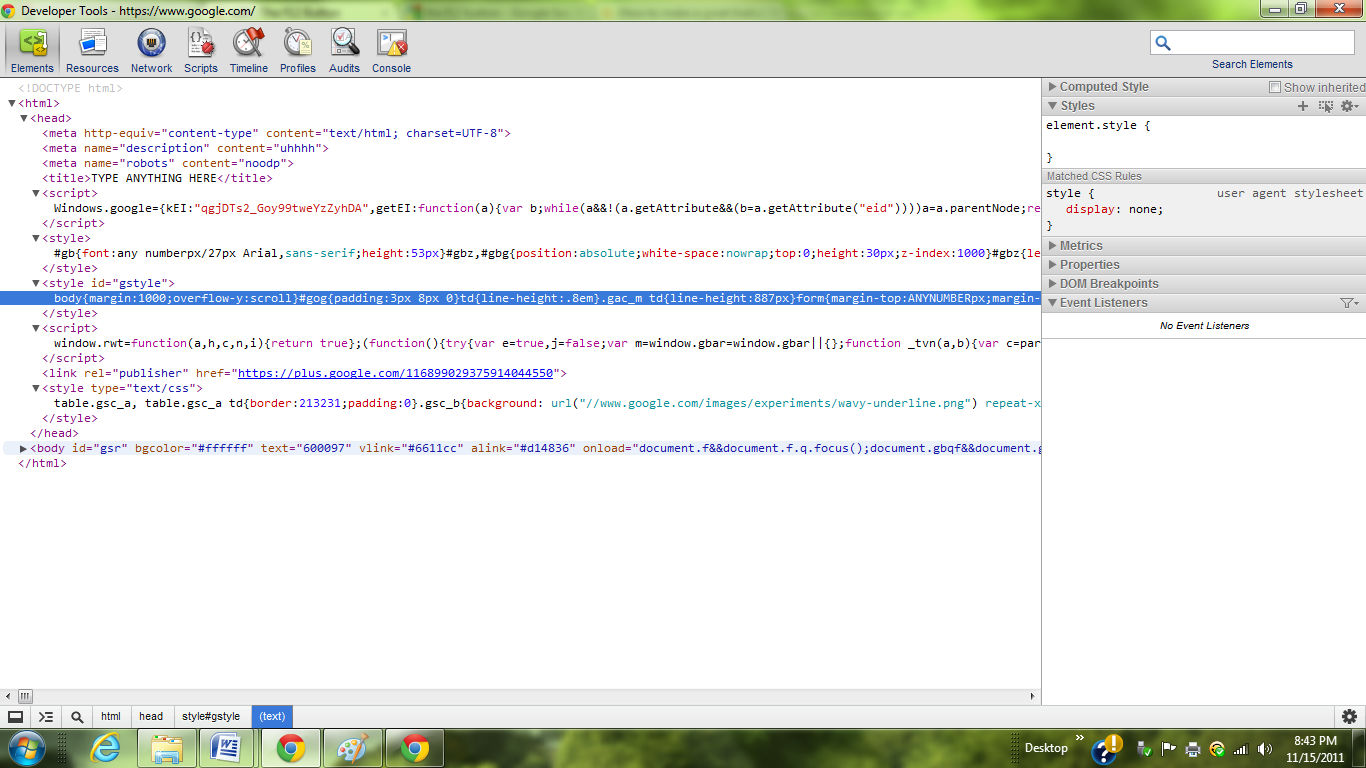Open the Profiles panel

click(297, 50)
